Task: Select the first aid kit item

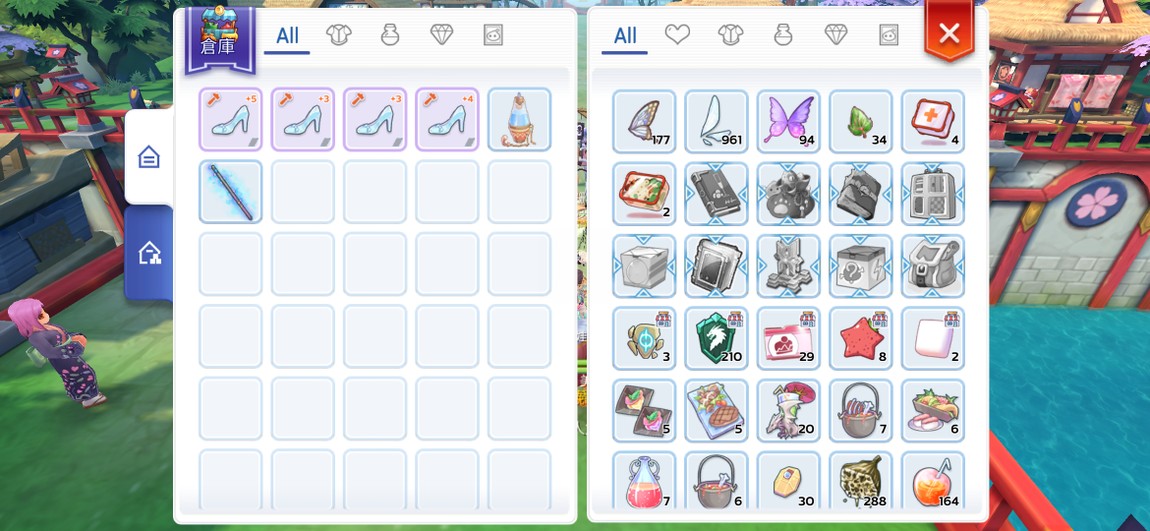Action: (933, 122)
